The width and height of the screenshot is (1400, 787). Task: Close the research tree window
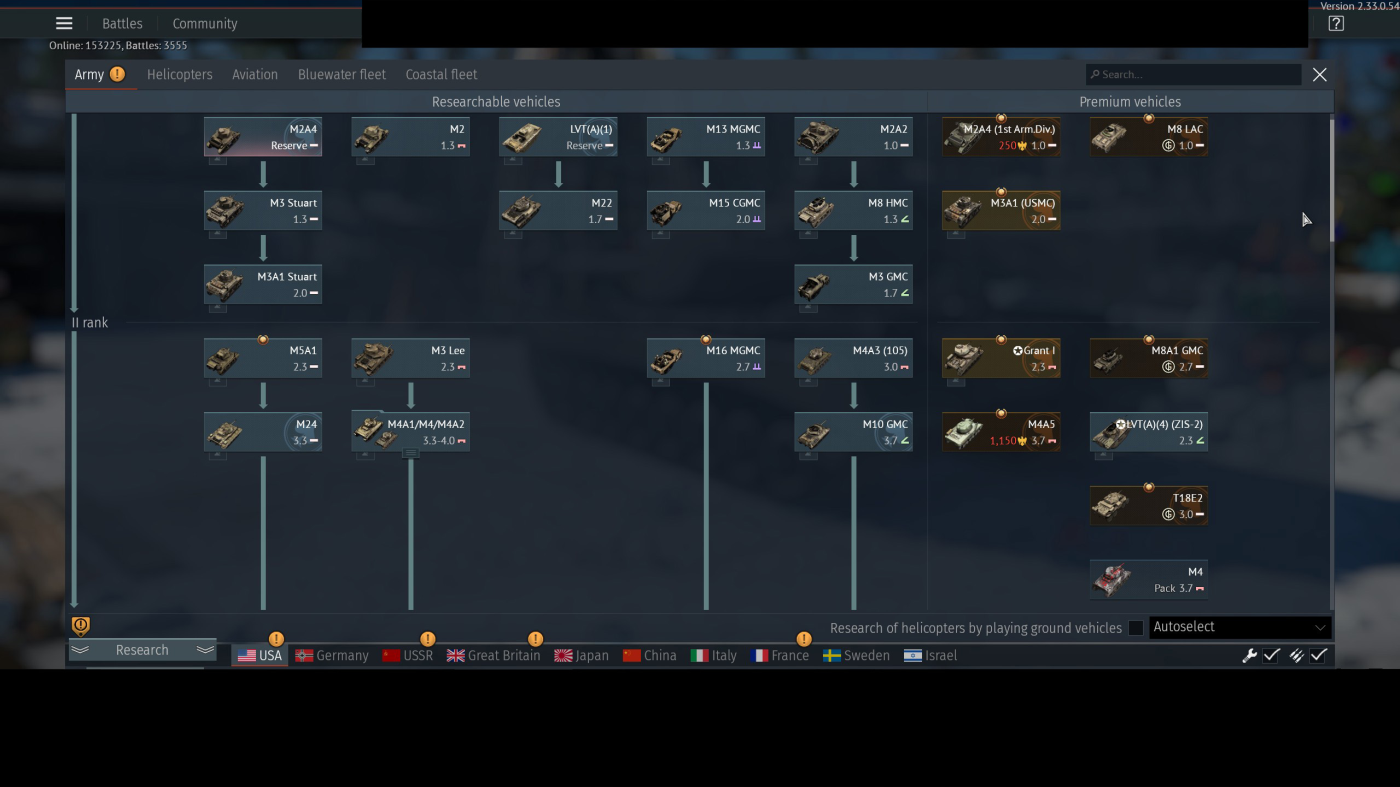pos(1320,75)
